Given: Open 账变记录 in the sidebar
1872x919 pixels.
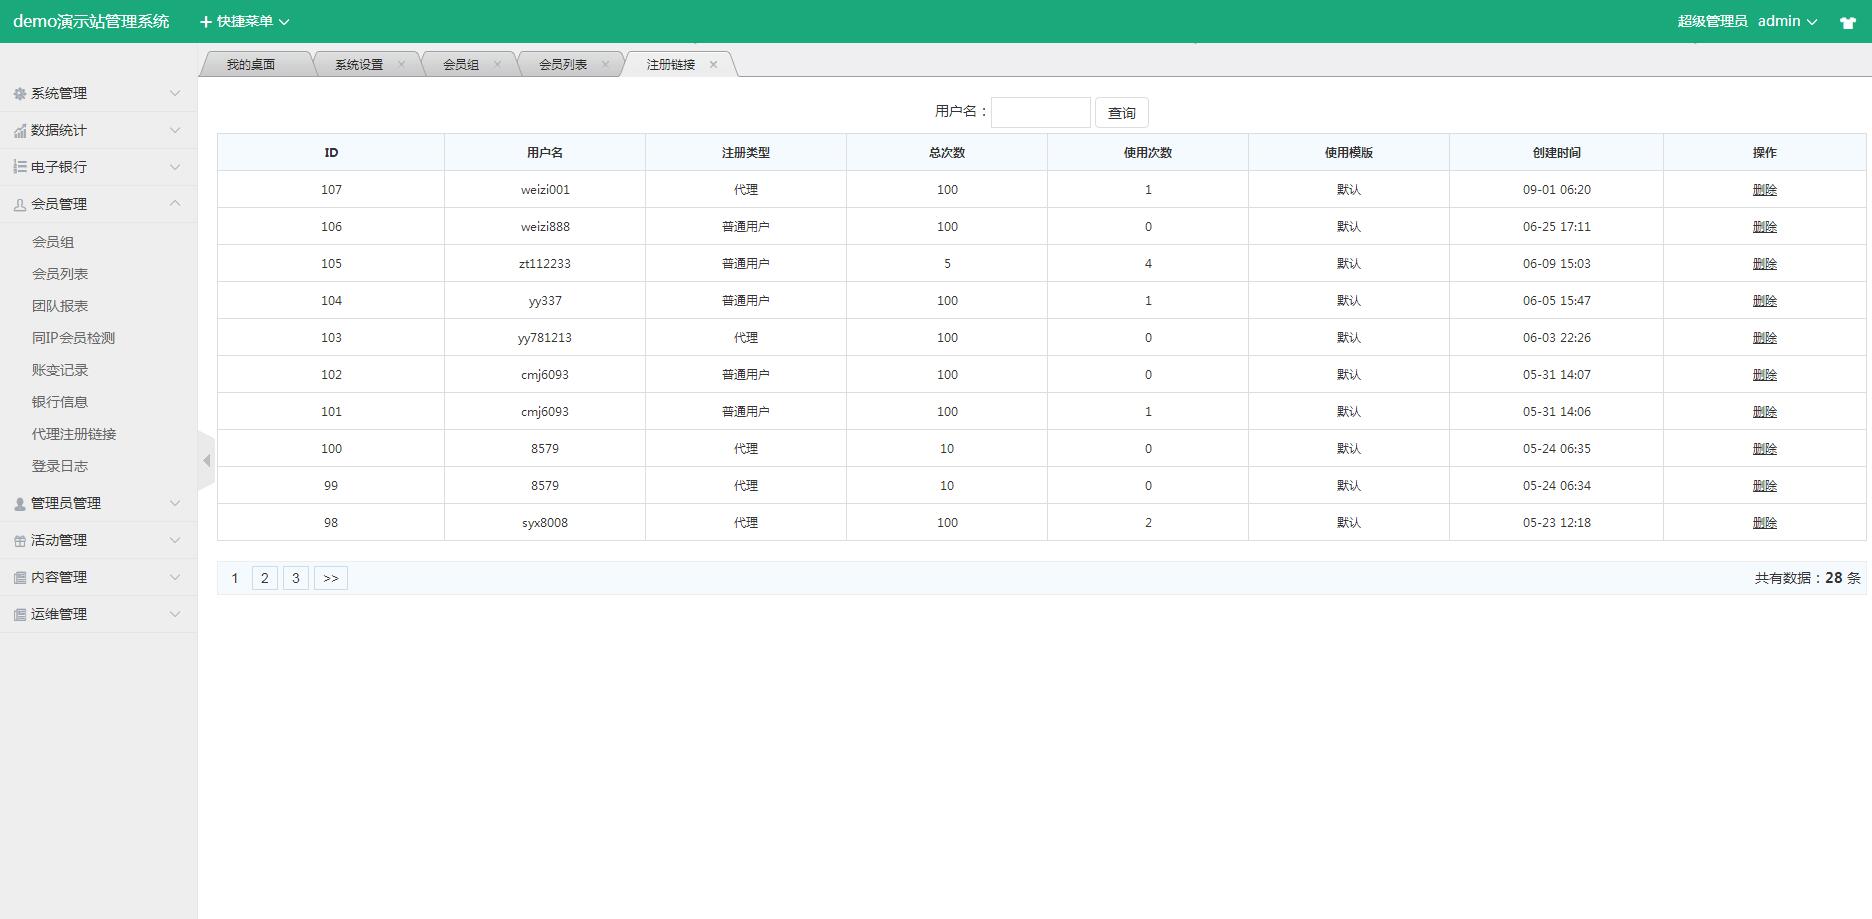Looking at the screenshot, I should [x=60, y=370].
